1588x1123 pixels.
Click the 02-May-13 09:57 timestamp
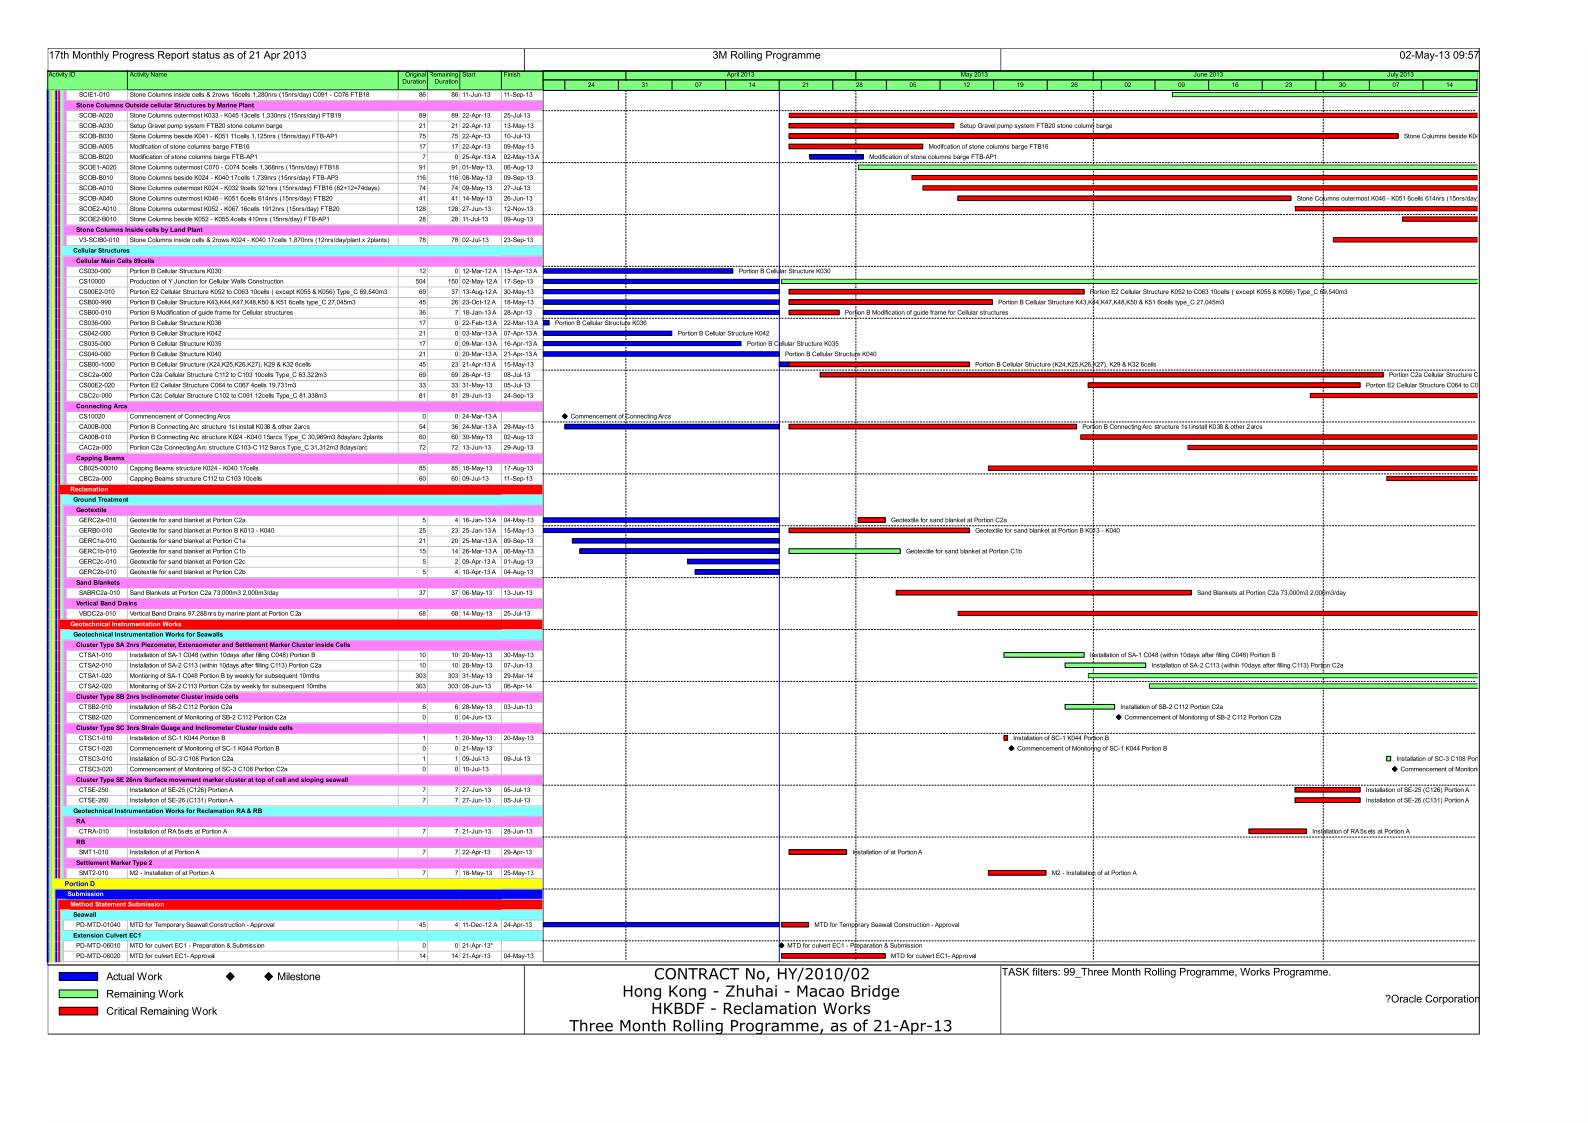[x=1439, y=56]
